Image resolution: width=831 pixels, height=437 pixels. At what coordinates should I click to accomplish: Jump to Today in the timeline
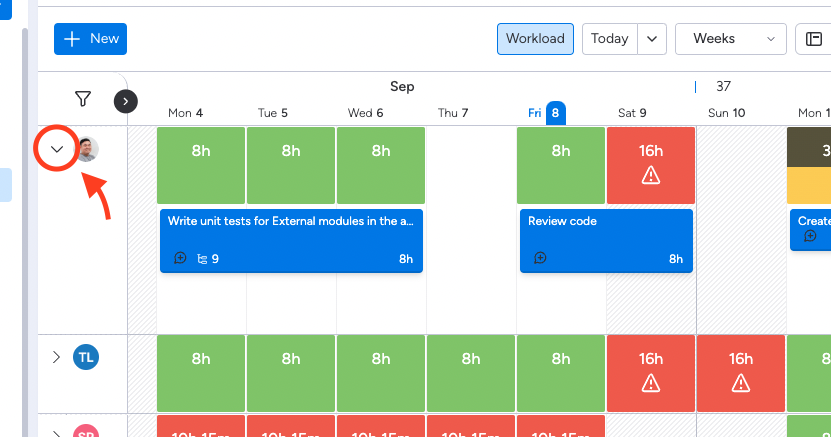[610, 39]
